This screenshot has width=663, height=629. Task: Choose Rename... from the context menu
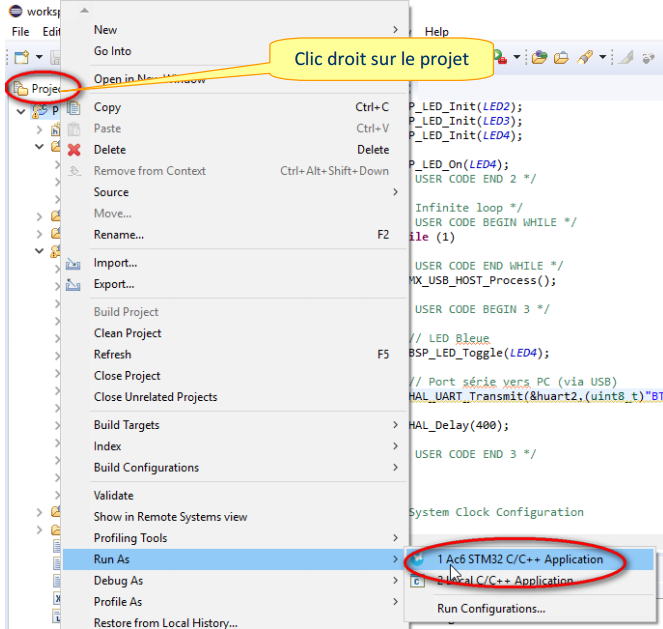click(118, 235)
